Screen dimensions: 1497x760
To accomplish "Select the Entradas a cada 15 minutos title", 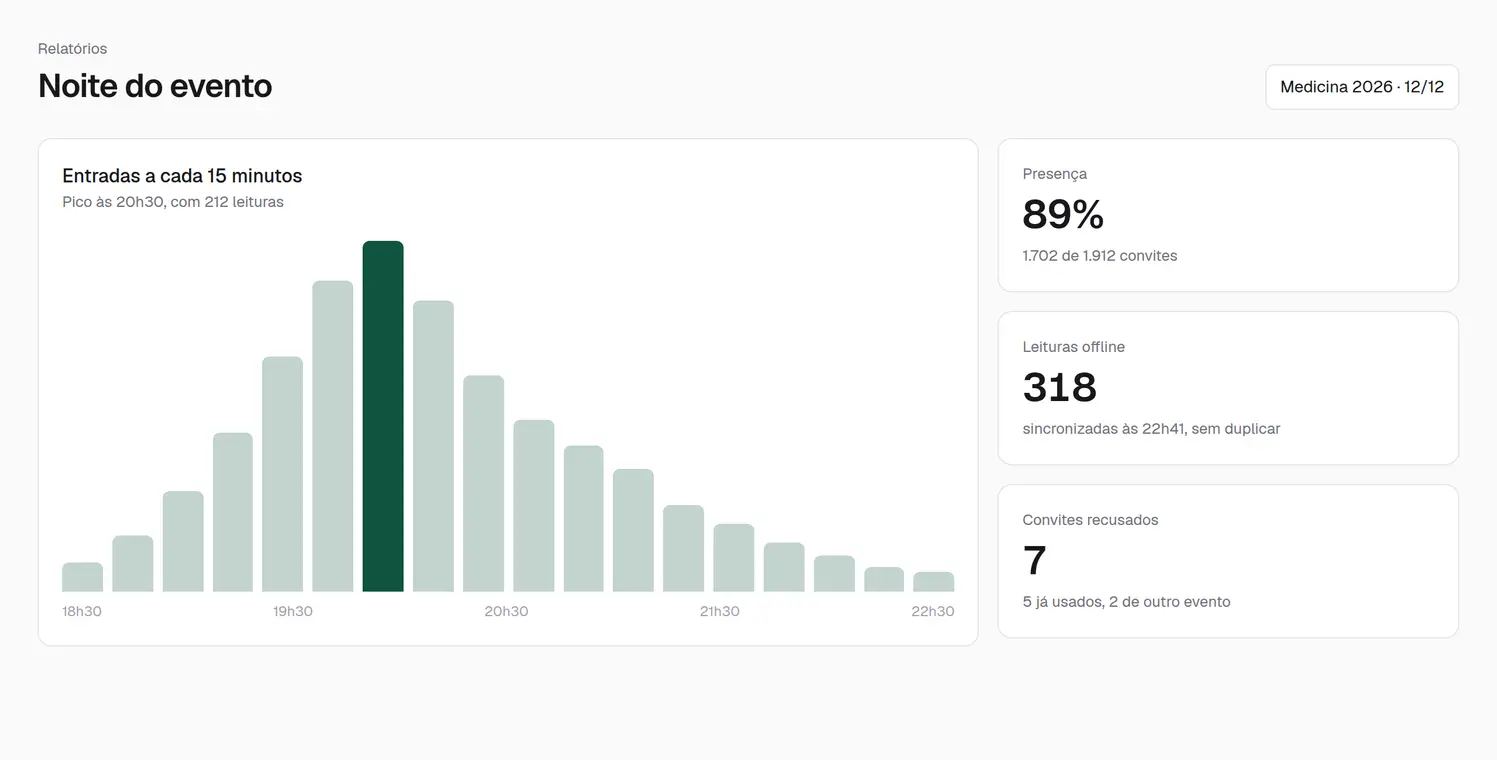I will tap(182, 176).
